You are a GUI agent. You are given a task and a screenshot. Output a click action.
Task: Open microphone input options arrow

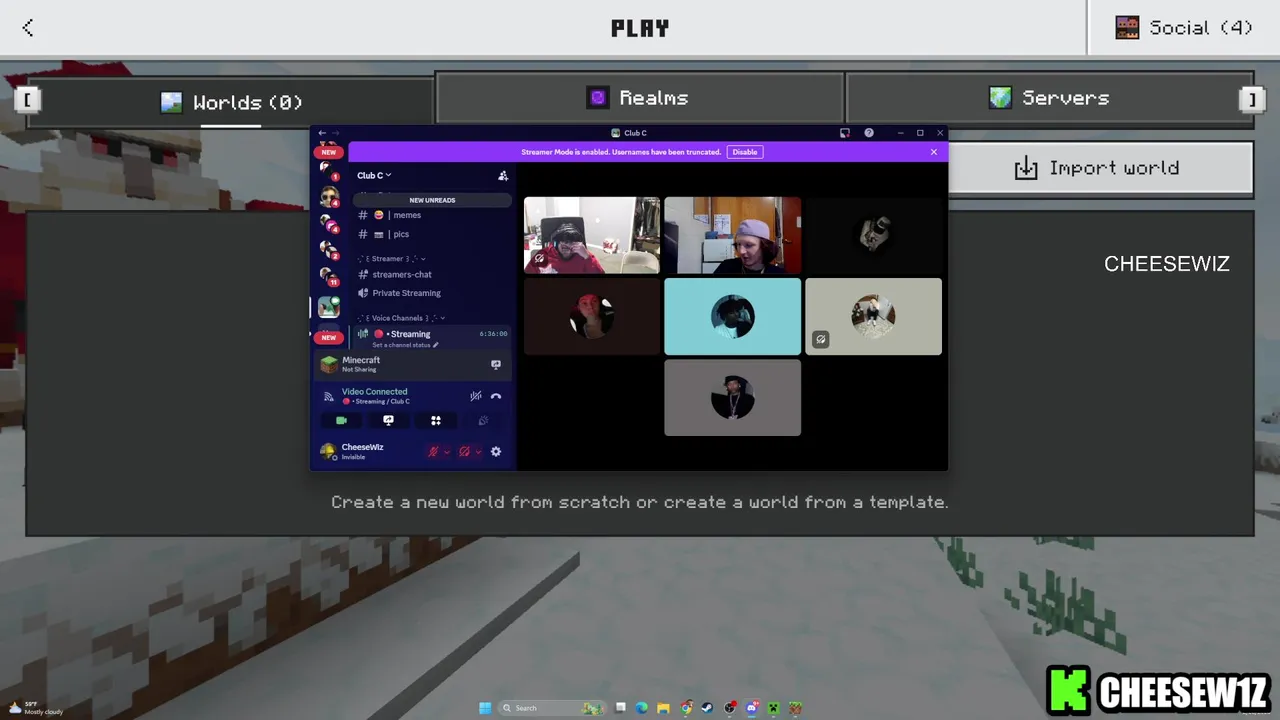point(446,452)
